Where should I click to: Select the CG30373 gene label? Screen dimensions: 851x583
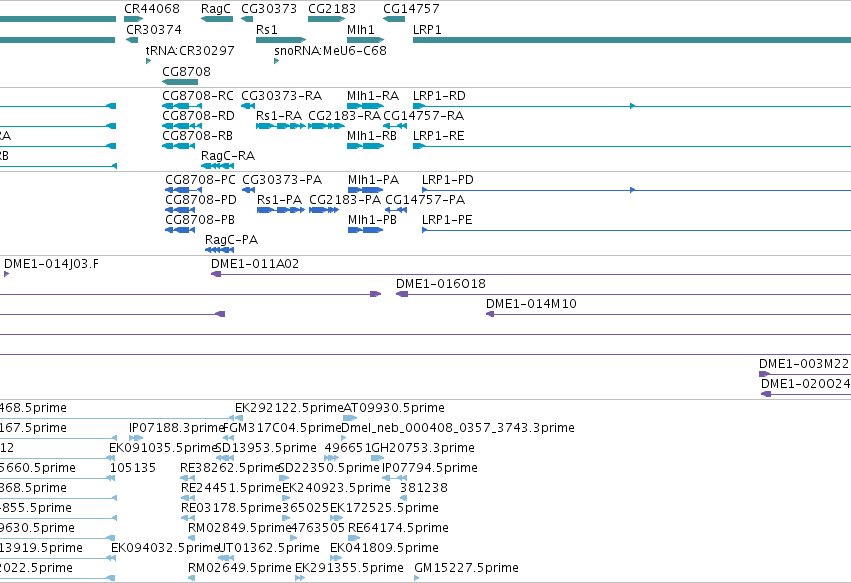(x=269, y=9)
